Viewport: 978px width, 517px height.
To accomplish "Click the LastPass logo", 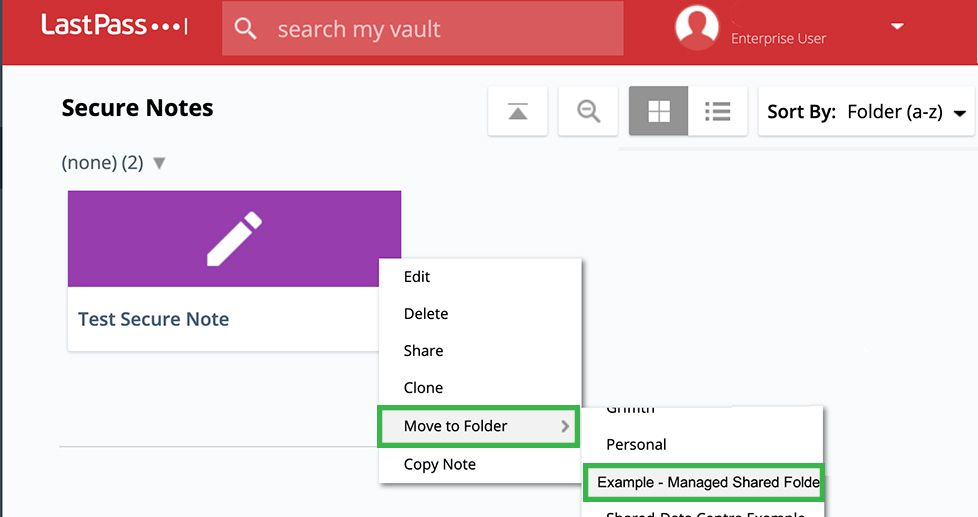I will click(113, 27).
